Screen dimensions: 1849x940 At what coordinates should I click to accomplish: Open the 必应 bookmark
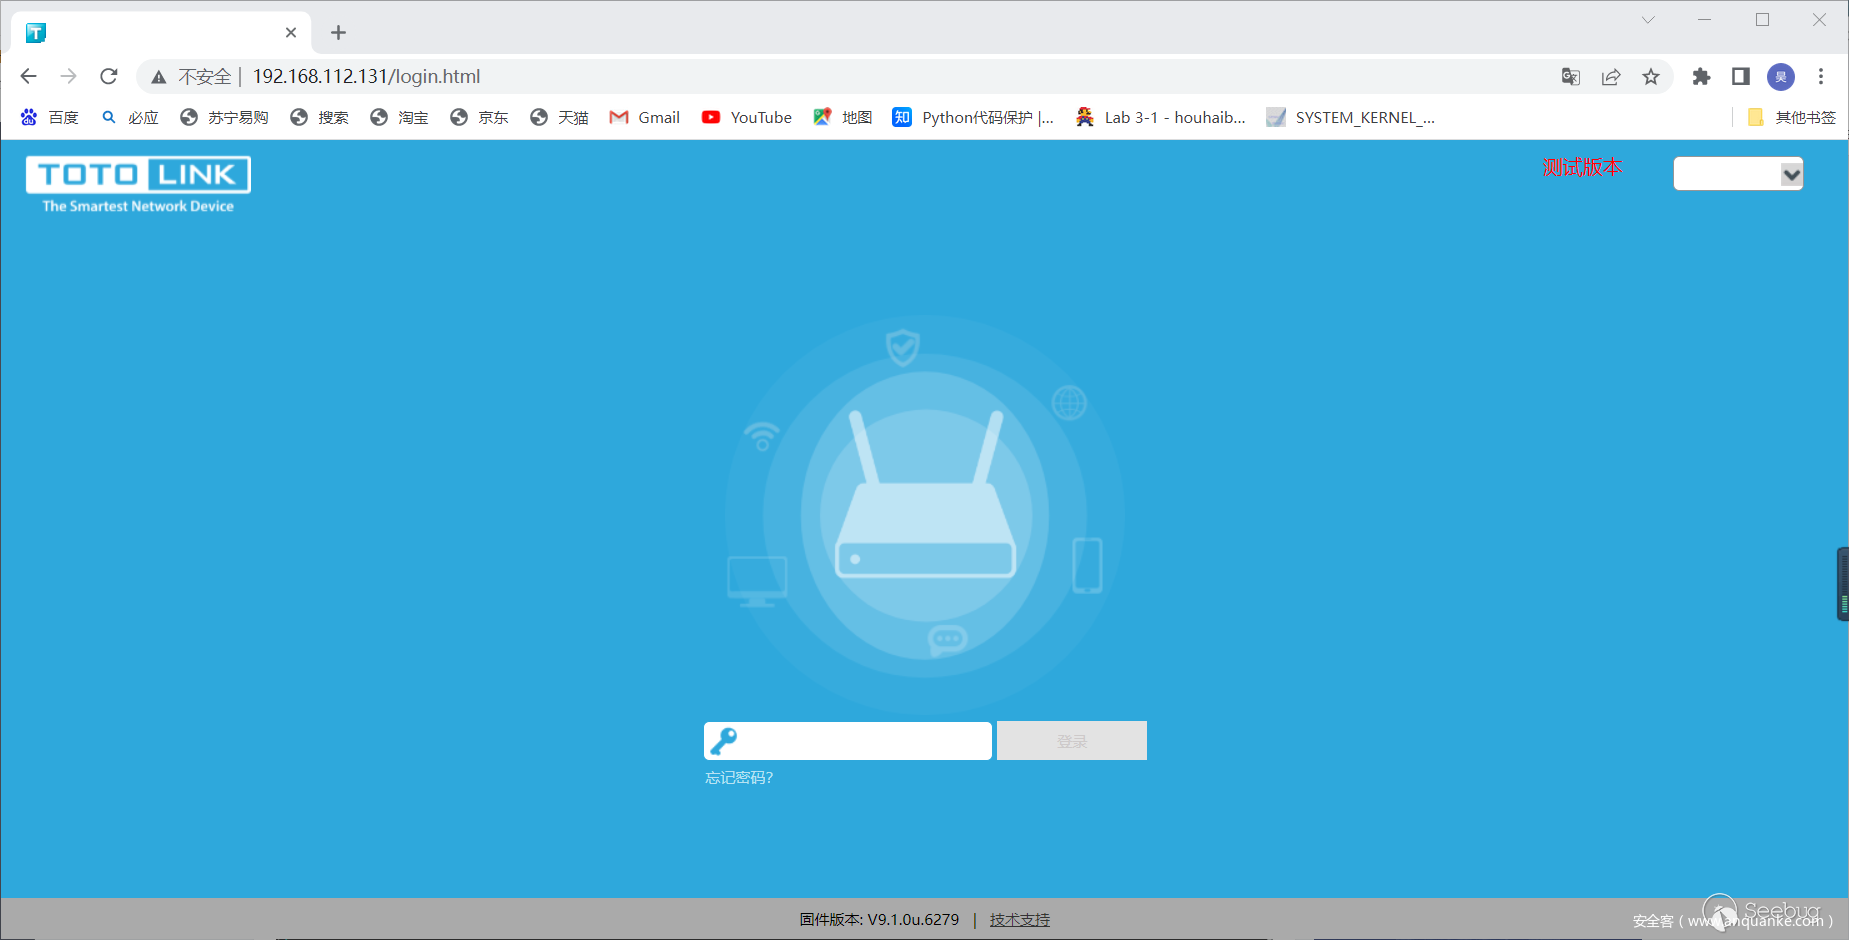pyautogui.click(x=130, y=118)
